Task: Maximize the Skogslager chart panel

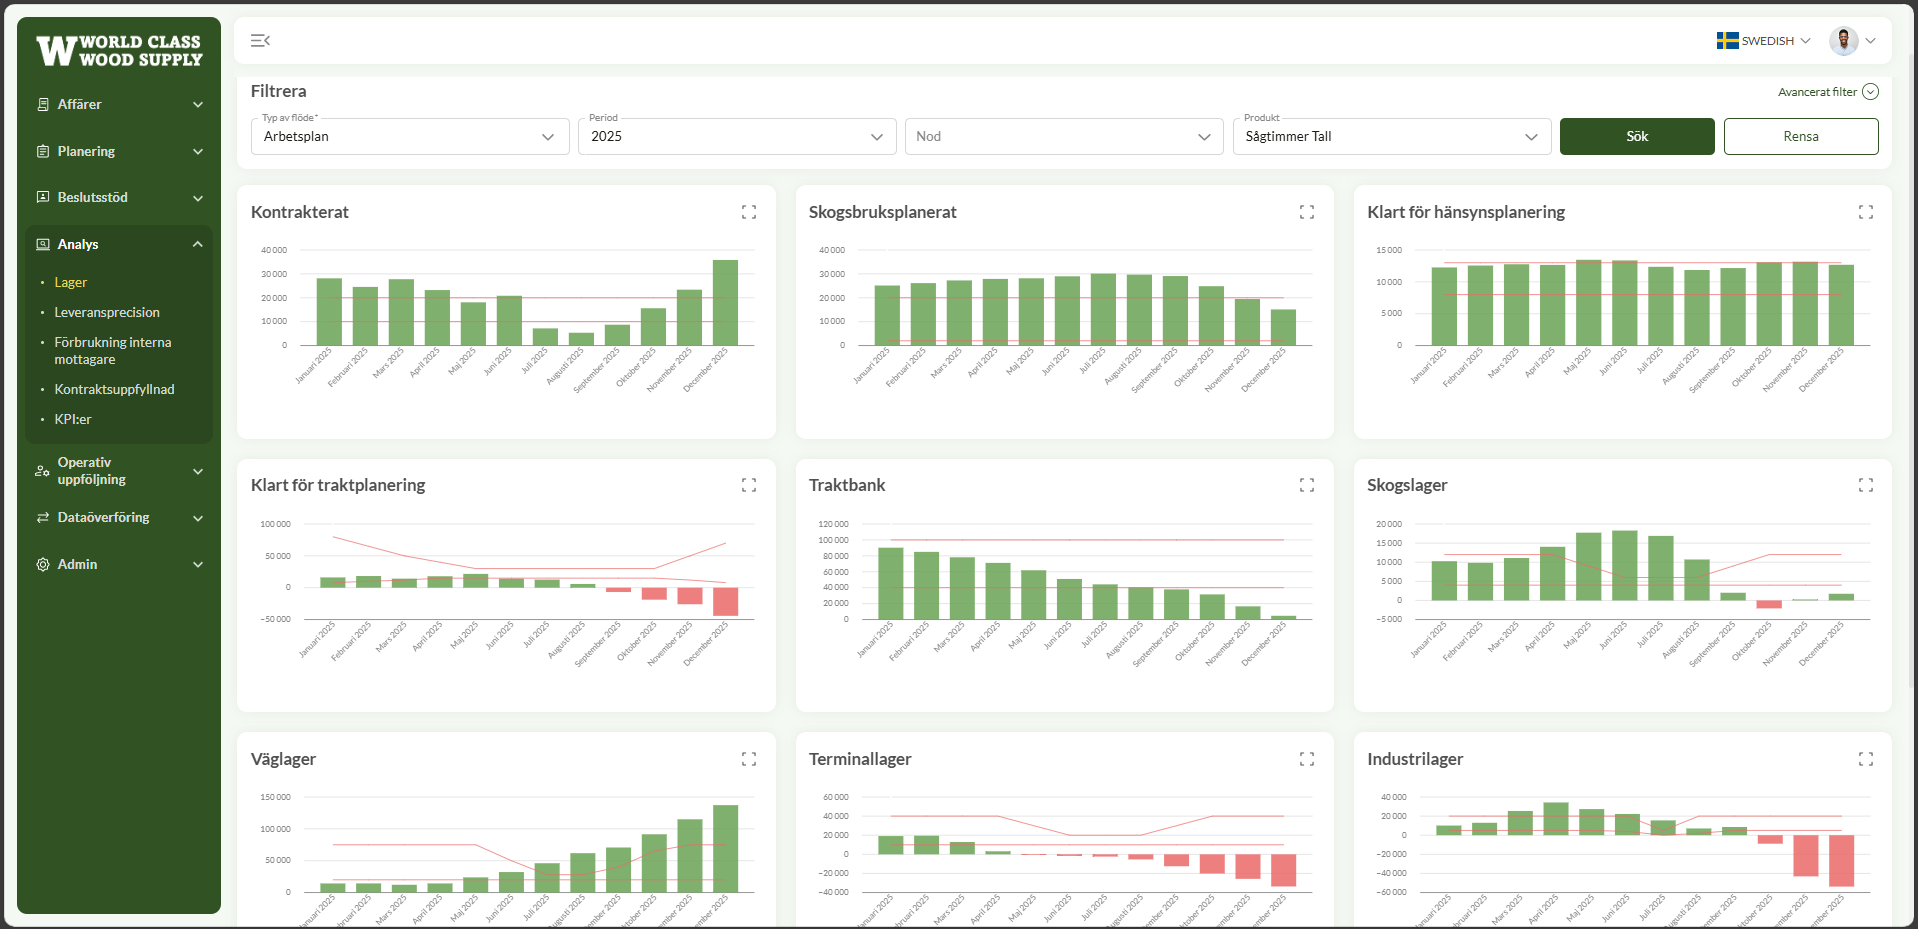Action: pos(1866,485)
